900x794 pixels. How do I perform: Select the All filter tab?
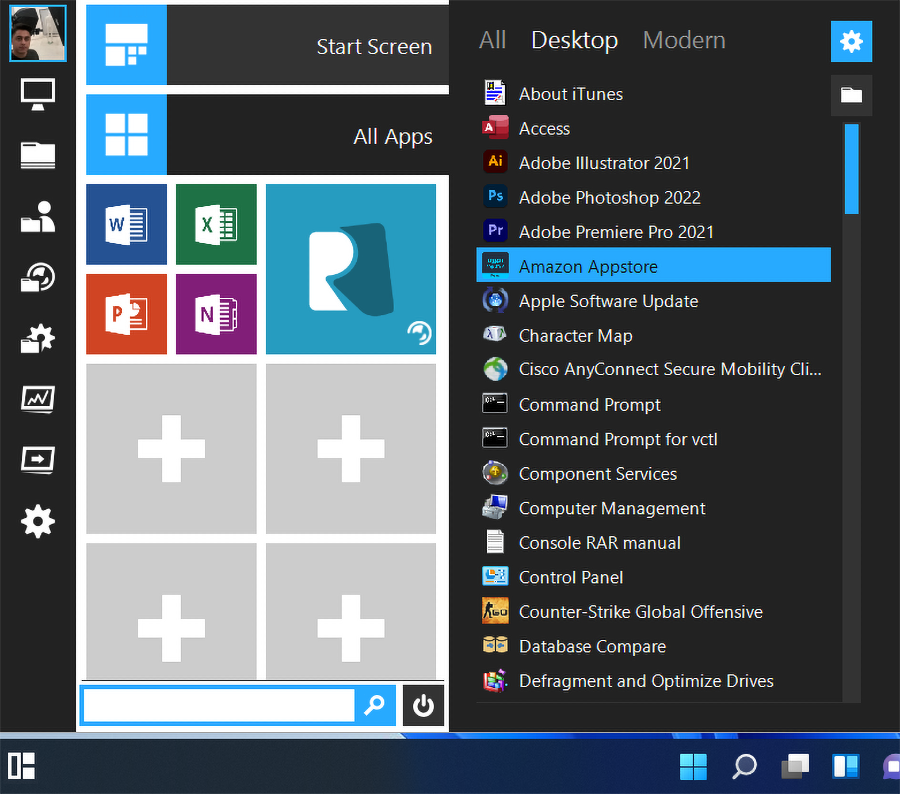pyautogui.click(x=492, y=40)
